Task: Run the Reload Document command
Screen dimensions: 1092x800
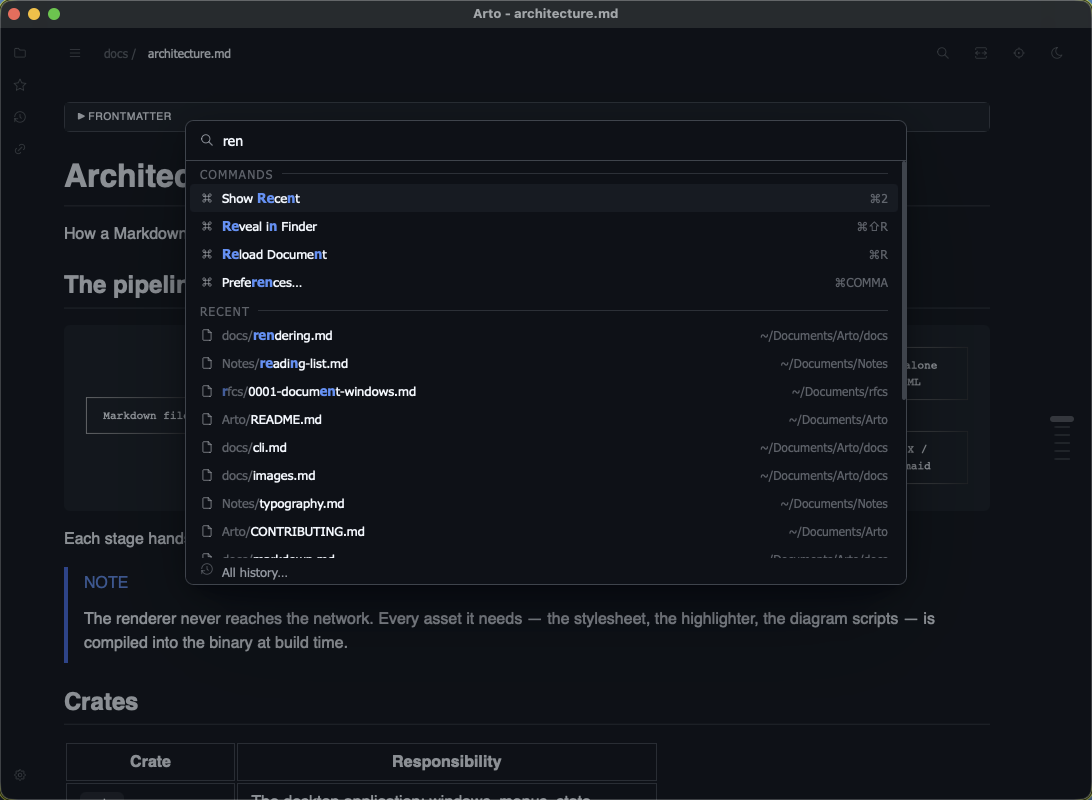Action: [543, 254]
